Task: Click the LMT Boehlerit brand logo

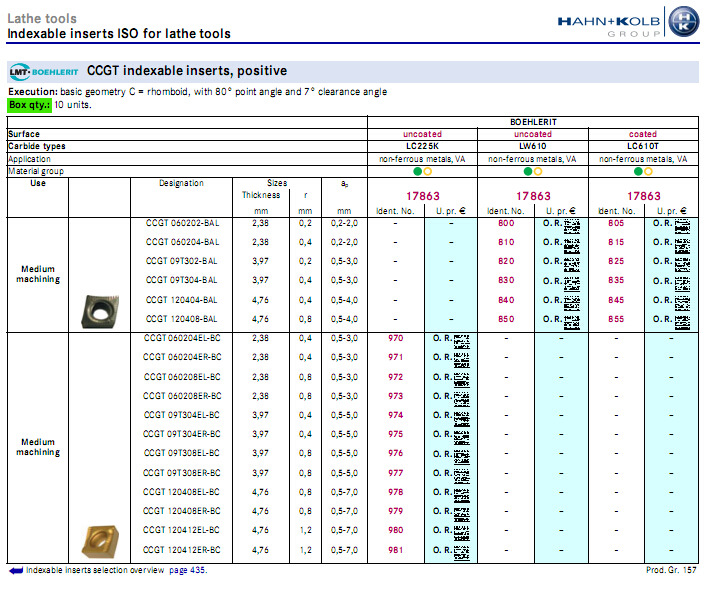Action: coord(44,72)
